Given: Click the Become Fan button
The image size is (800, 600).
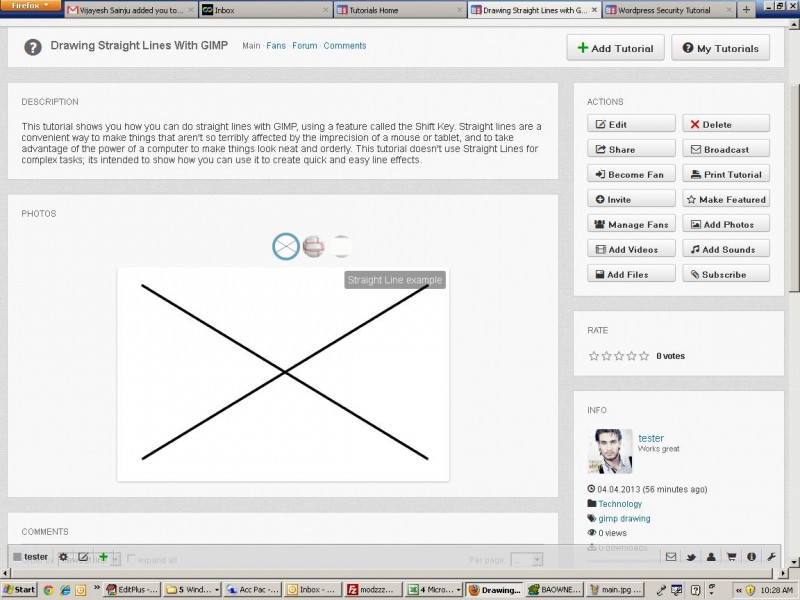Looking at the screenshot, I should (x=631, y=174).
